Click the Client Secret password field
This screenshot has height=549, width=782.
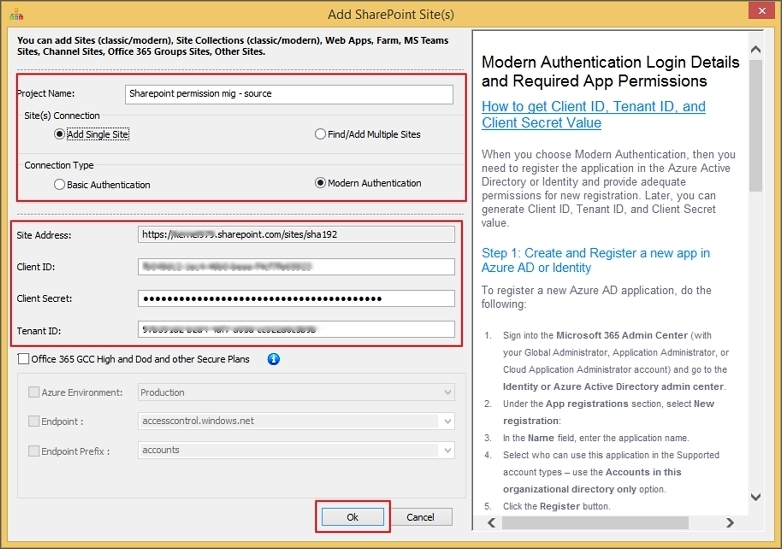pyautogui.click(x=296, y=299)
